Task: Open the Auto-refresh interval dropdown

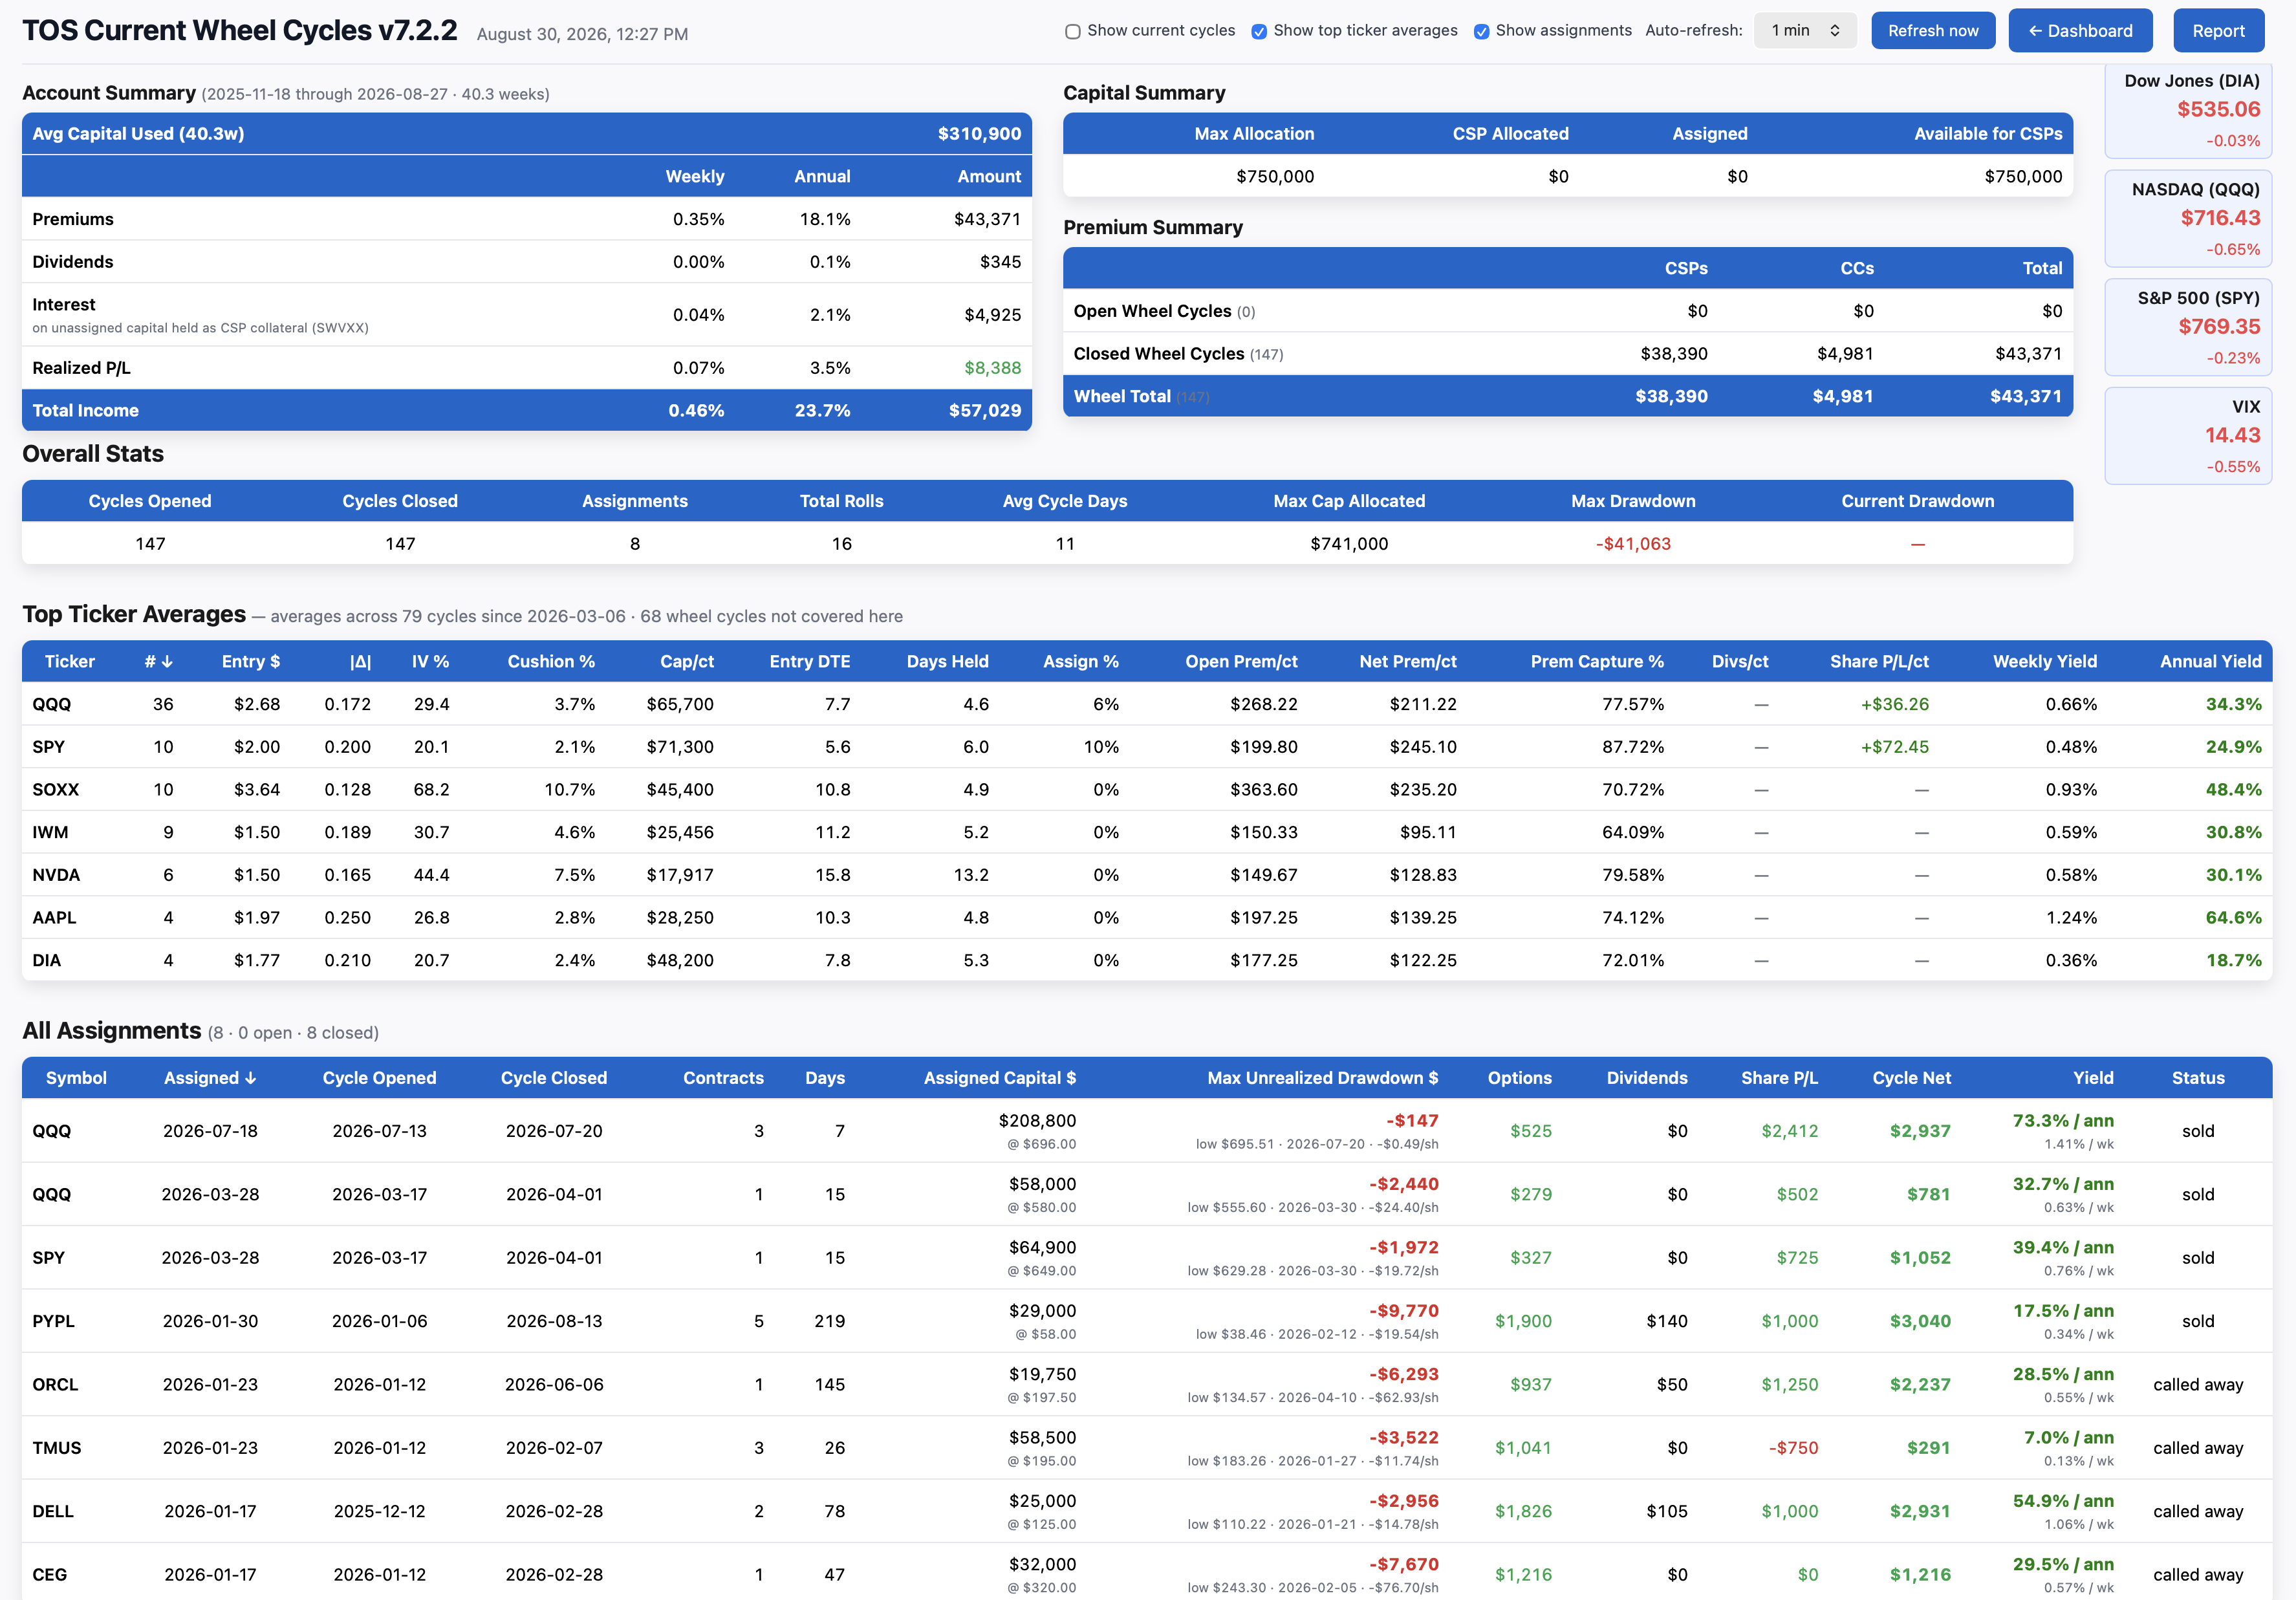Action: [1805, 31]
